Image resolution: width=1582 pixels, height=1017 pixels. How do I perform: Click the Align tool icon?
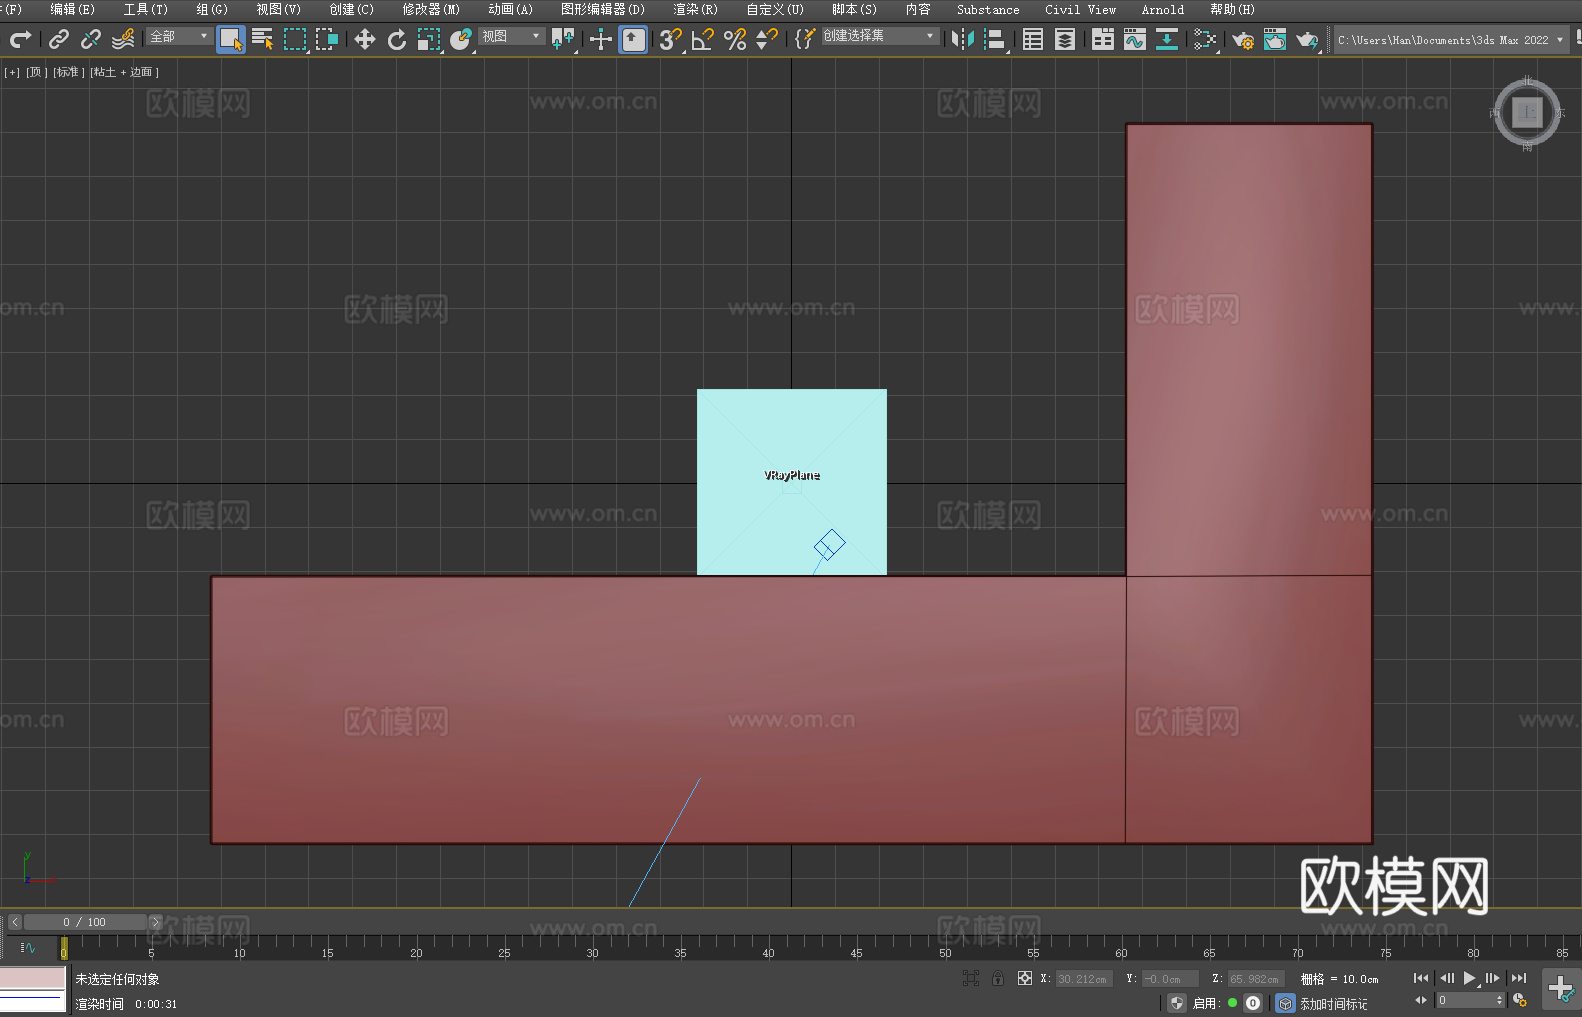click(x=995, y=39)
